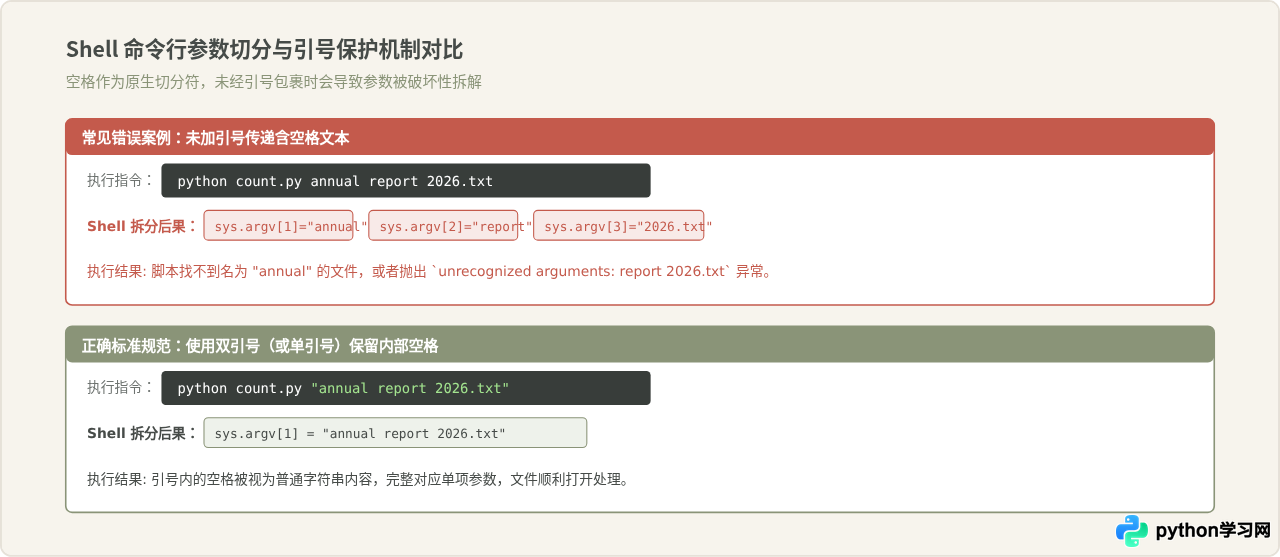Click the red header '常见错误案例：未加引号传递含空格文本'

(640, 137)
